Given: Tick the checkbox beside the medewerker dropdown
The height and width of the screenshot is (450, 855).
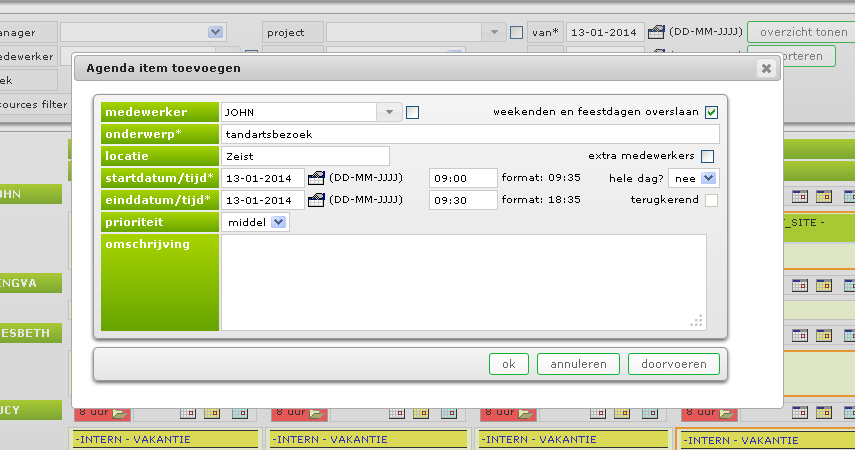Looking at the screenshot, I should [413, 112].
